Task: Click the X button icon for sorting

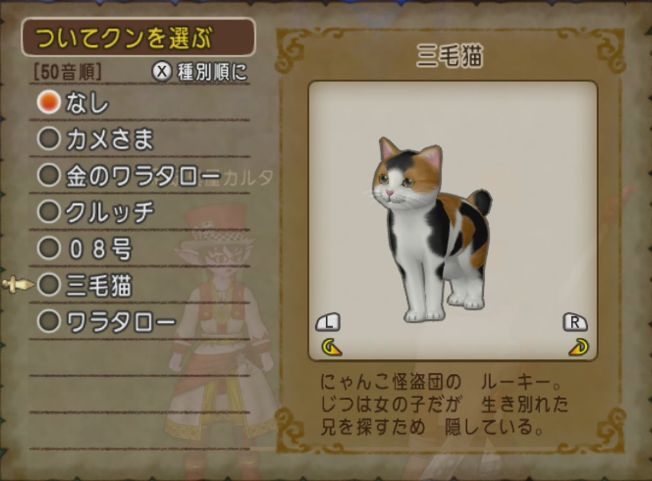Action: [x=162, y=72]
